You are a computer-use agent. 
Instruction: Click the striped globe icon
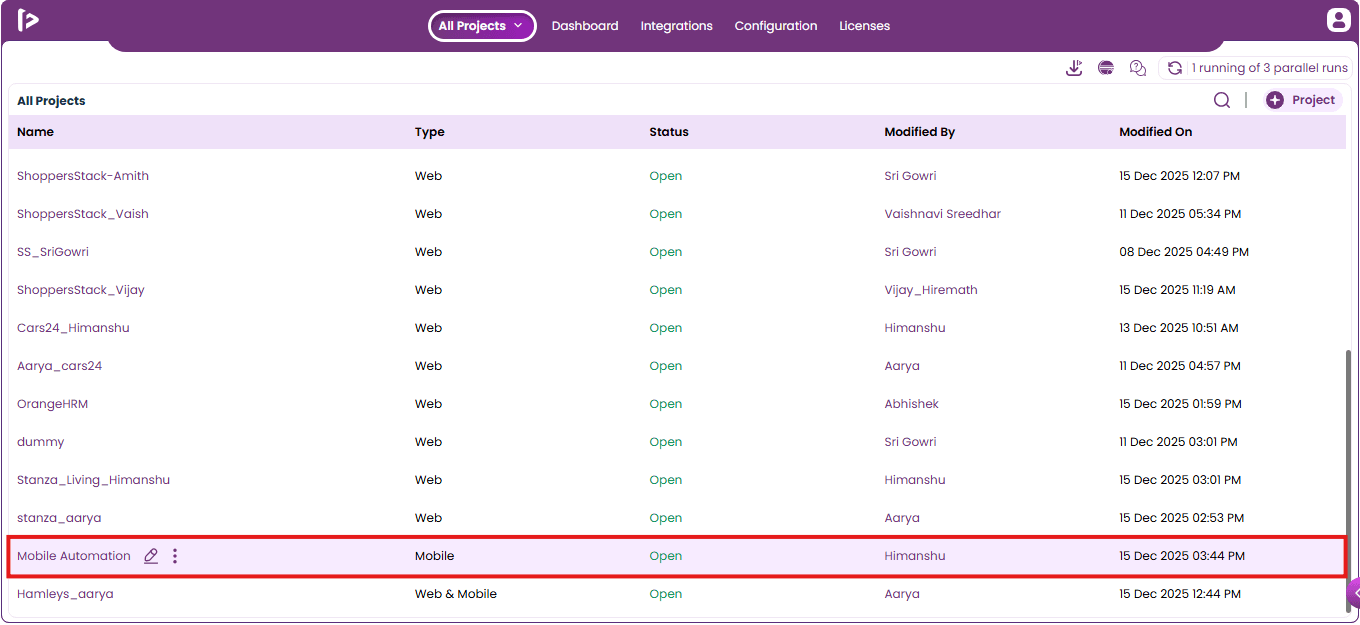[x=1106, y=68]
